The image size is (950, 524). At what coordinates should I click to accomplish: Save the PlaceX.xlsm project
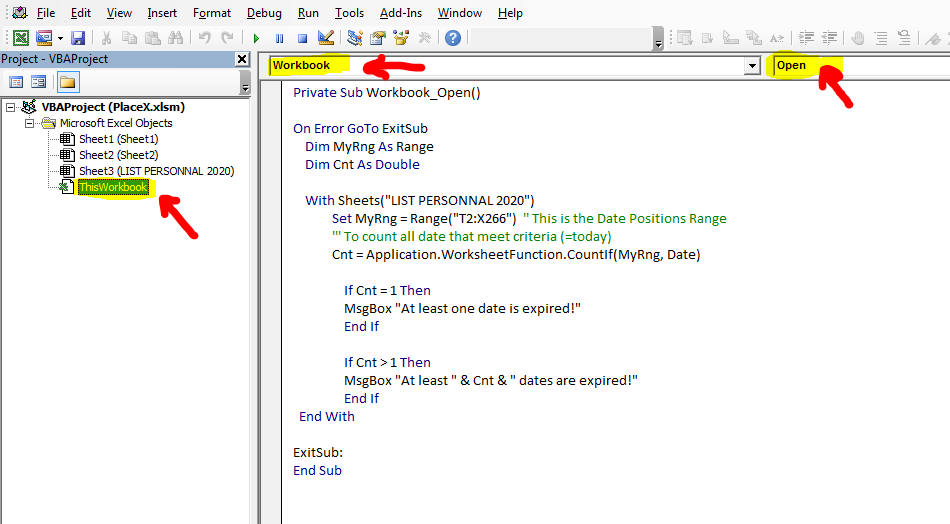pos(78,38)
